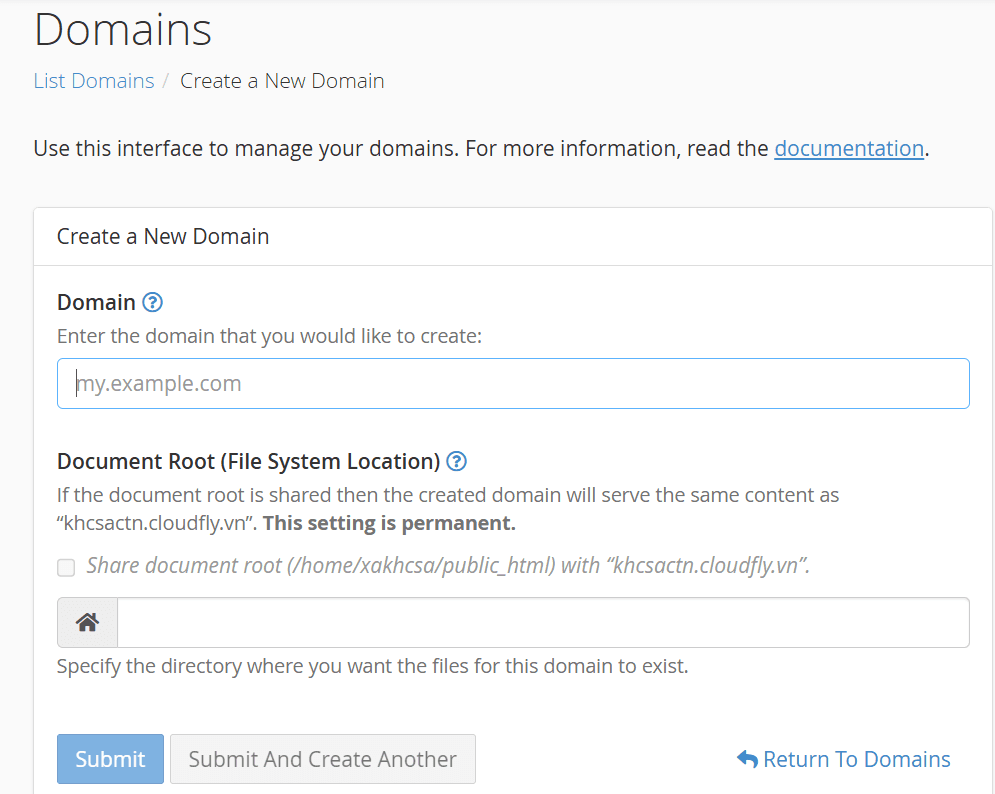Click the Domains page heading

pyautogui.click(x=123, y=30)
